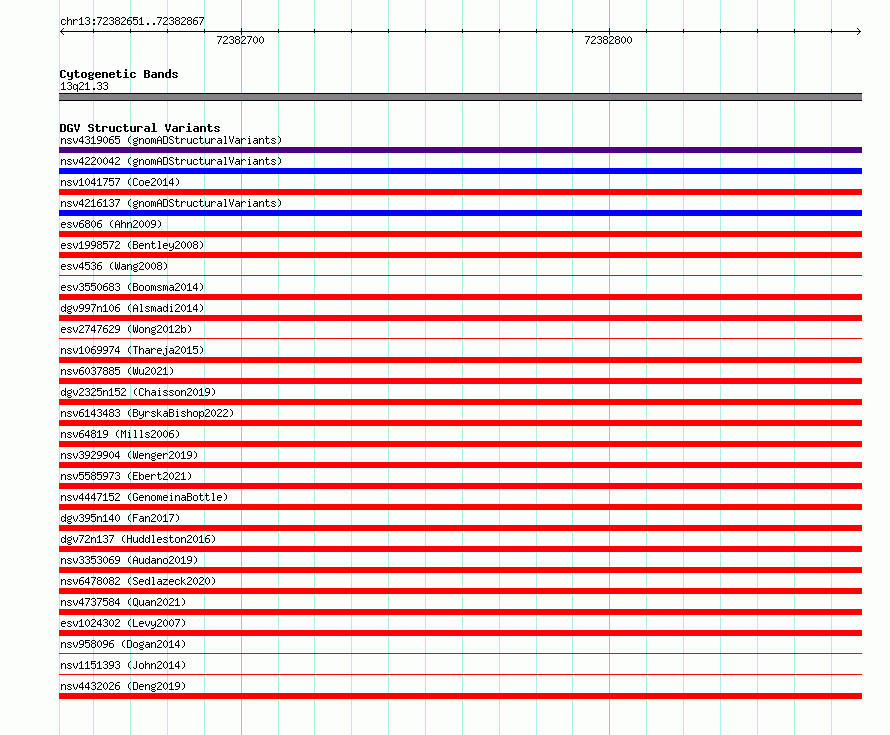Select the 13q21.33 band label
Viewport: 890px width, 735px height.
coord(84,86)
